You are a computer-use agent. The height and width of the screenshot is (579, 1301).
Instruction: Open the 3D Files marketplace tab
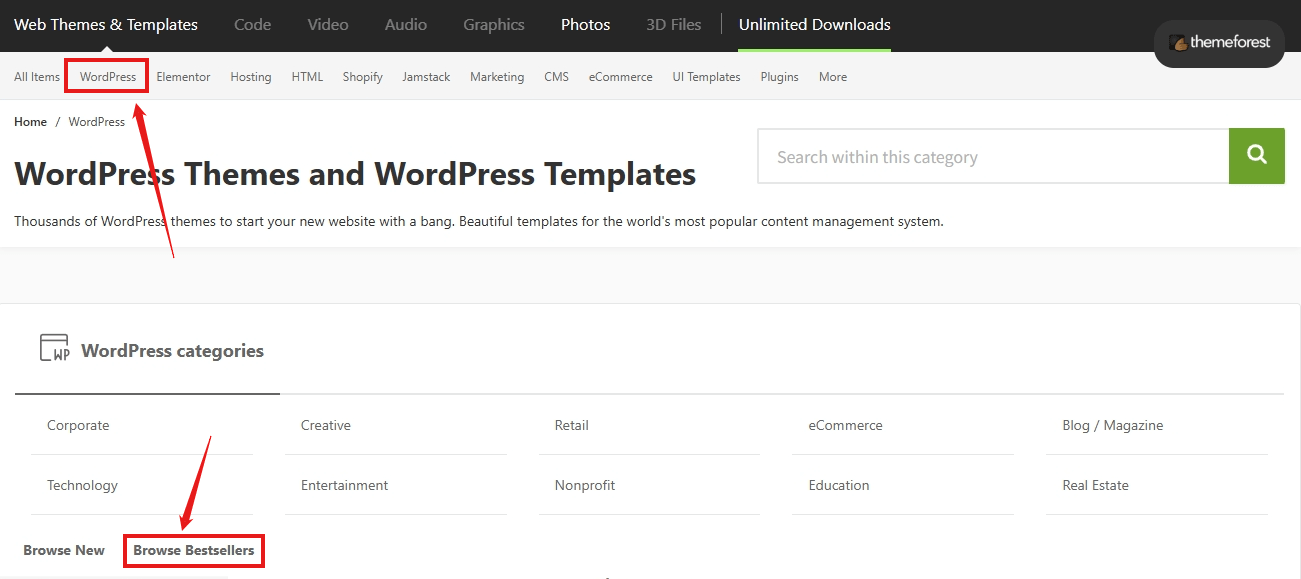(674, 25)
